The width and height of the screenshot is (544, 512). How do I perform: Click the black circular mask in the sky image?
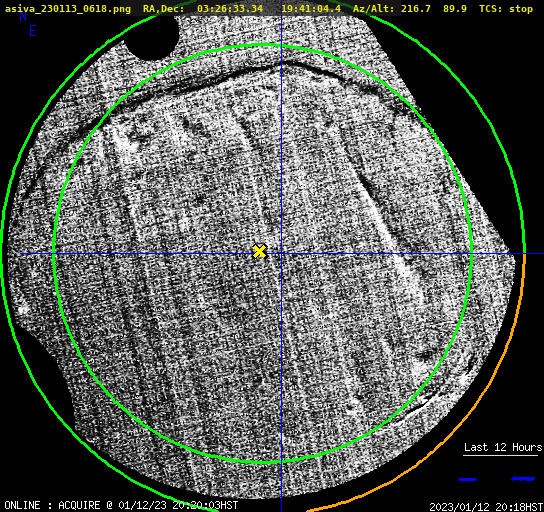152,39
